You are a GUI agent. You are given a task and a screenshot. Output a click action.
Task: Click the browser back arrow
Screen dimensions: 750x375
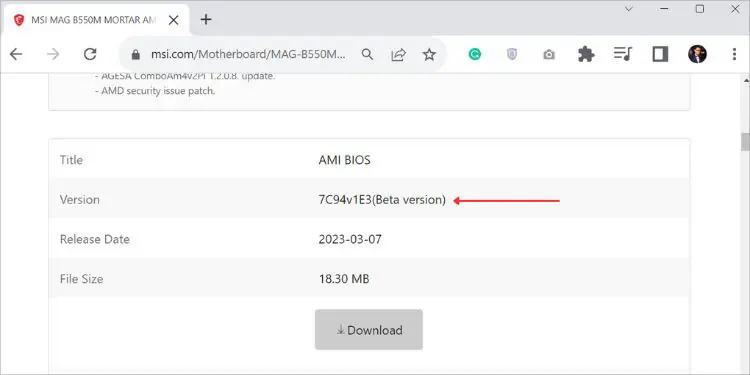(16, 55)
